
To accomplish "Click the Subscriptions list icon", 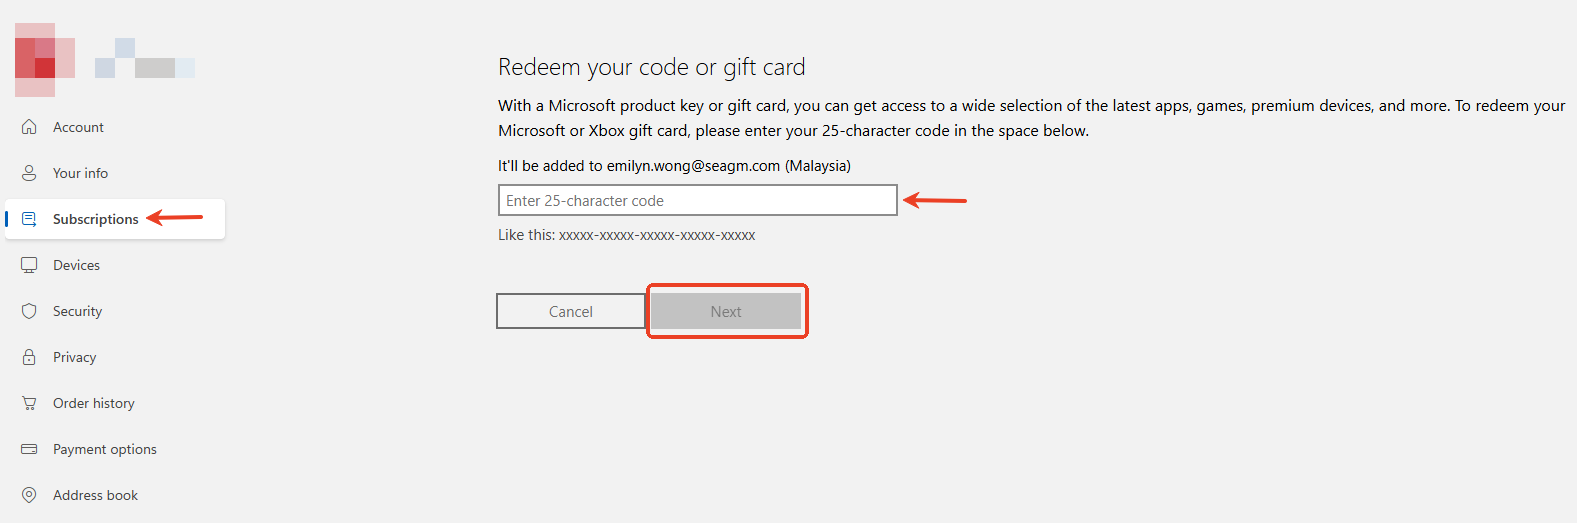I will pyautogui.click(x=29, y=219).
